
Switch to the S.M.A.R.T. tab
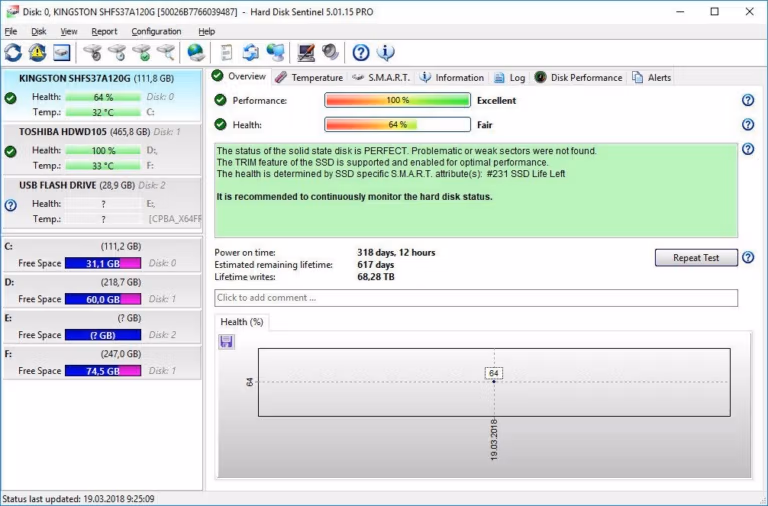tap(381, 77)
